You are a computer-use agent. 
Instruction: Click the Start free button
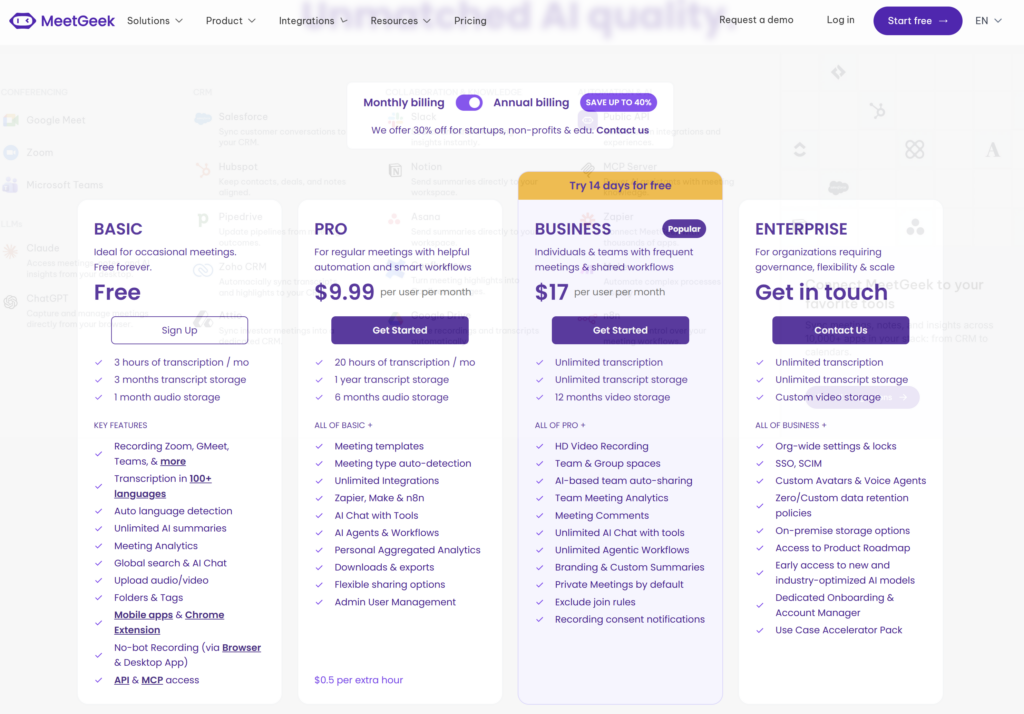click(918, 21)
